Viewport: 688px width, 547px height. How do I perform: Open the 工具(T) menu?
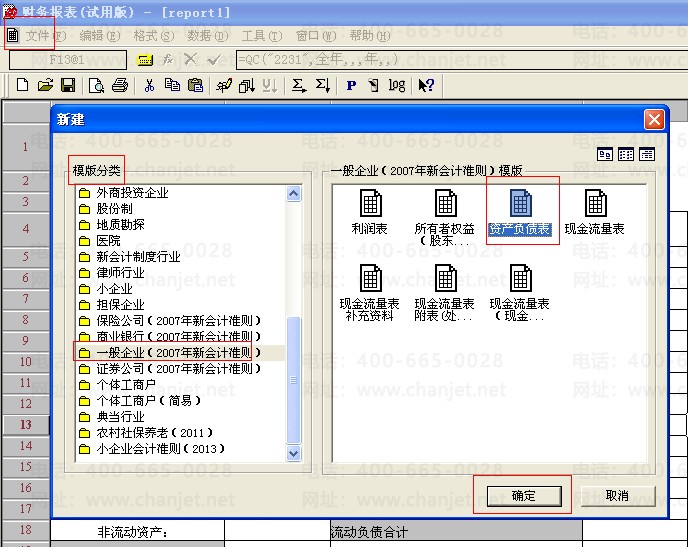click(262, 36)
